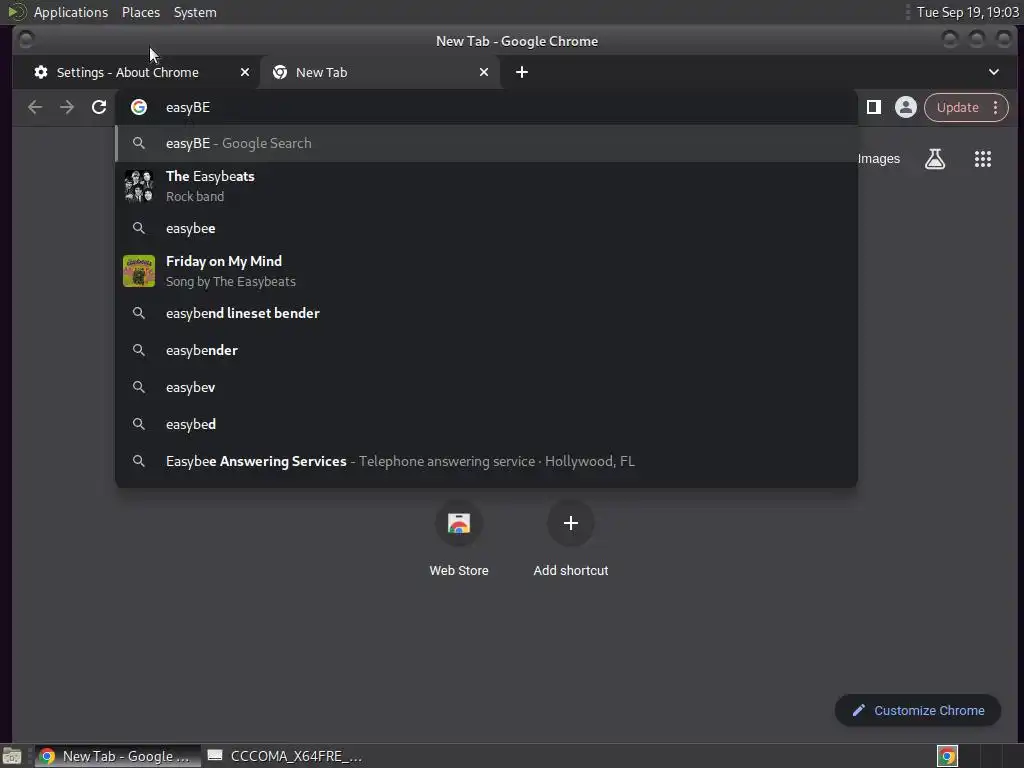Select Easybee Answering Services suggestion
Viewport: 1024px width, 768px height.
pos(486,462)
